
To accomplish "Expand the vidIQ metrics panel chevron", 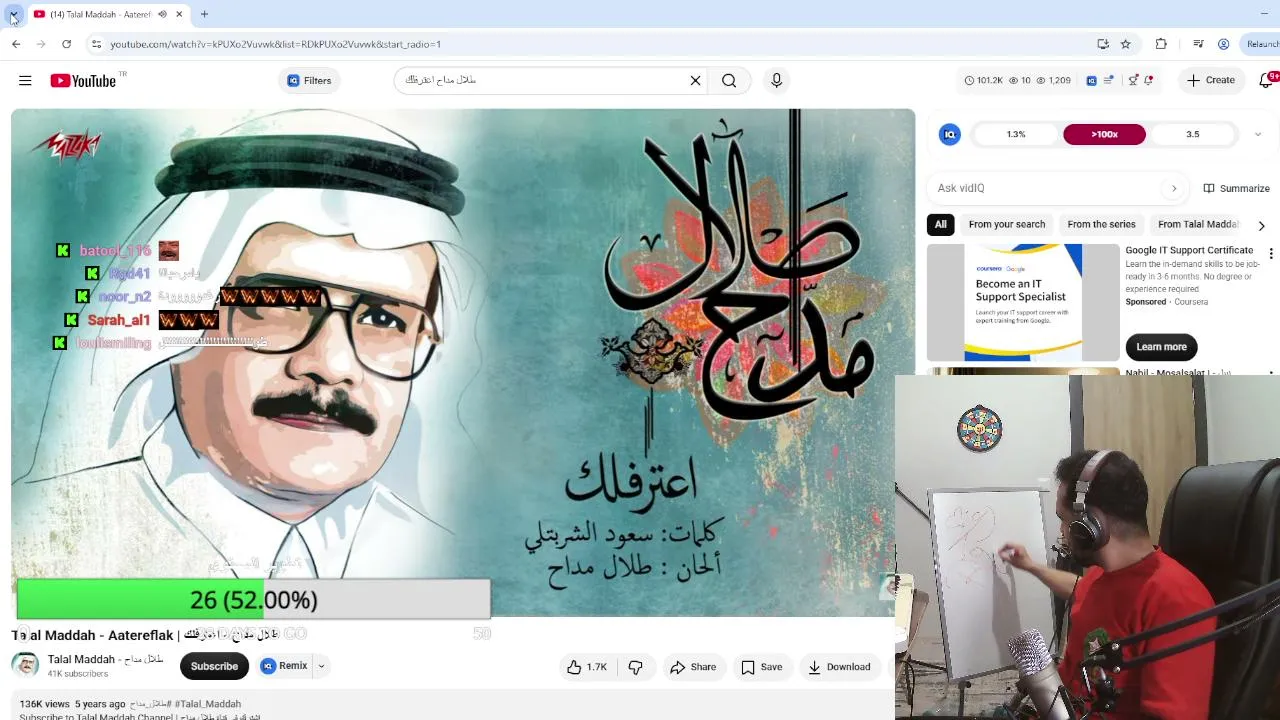I will (1258, 134).
